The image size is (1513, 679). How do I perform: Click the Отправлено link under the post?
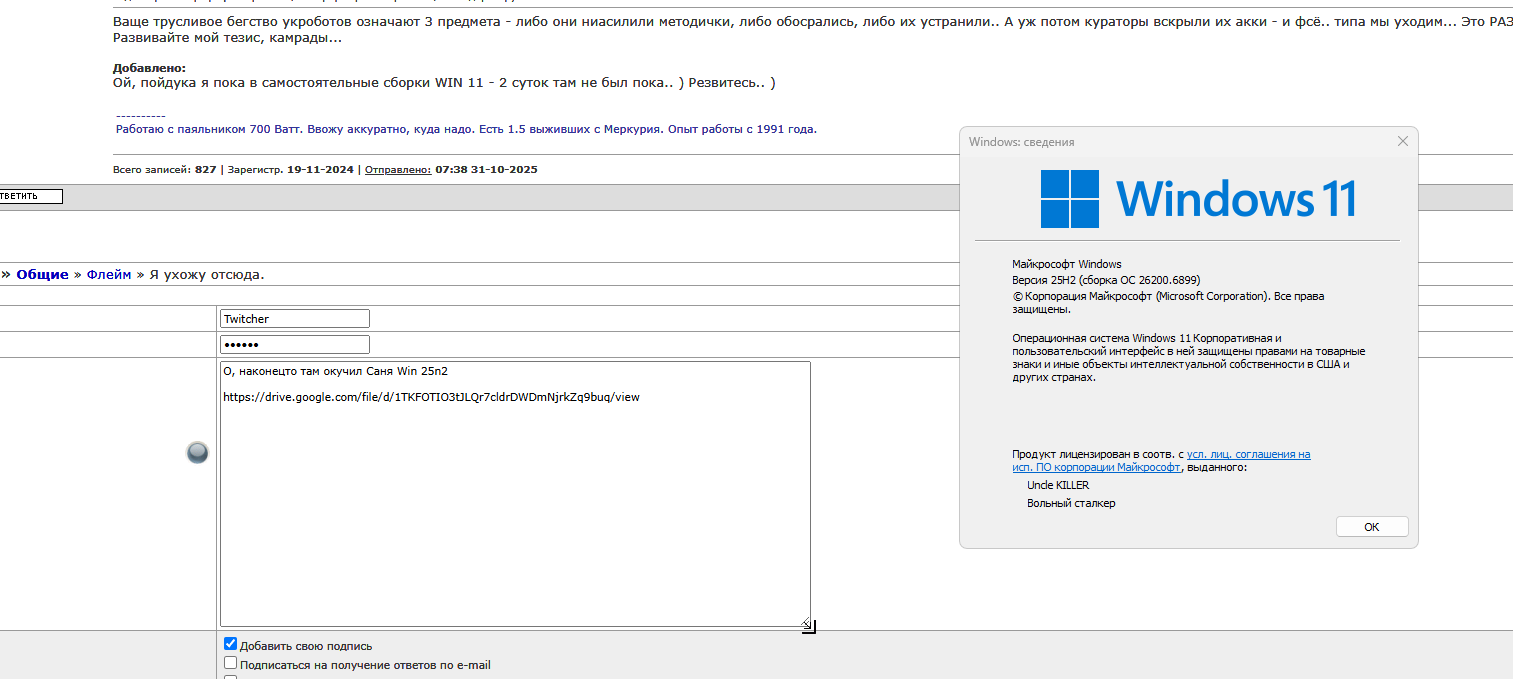pyautogui.click(x=397, y=170)
